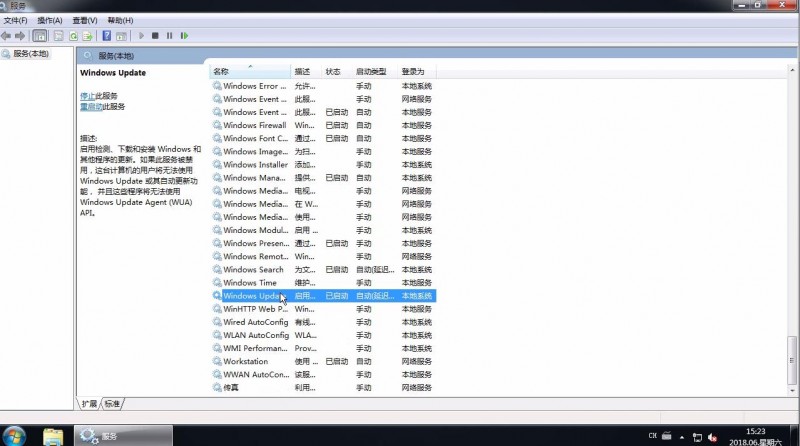Select the Windows Font C... service row
This screenshot has width=800, height=446.
(323, 138)
